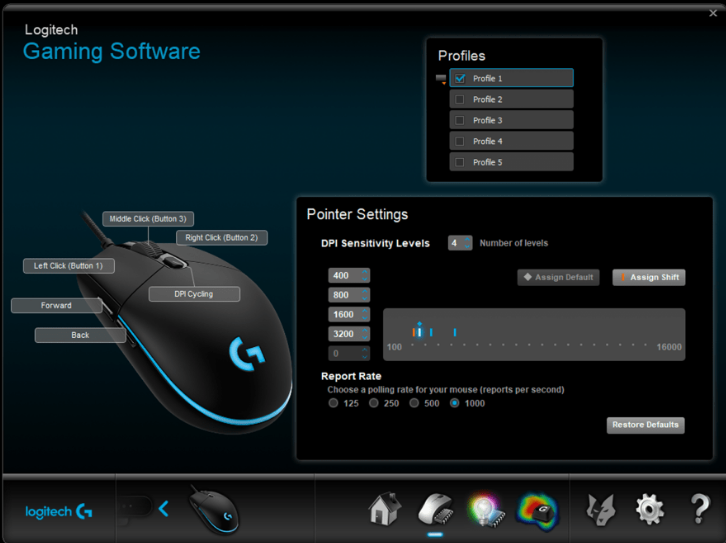Image resolution: width=726 pixels, height=543 pixels.
Task: Select the Profile 2 row
Action: point(511,99)
